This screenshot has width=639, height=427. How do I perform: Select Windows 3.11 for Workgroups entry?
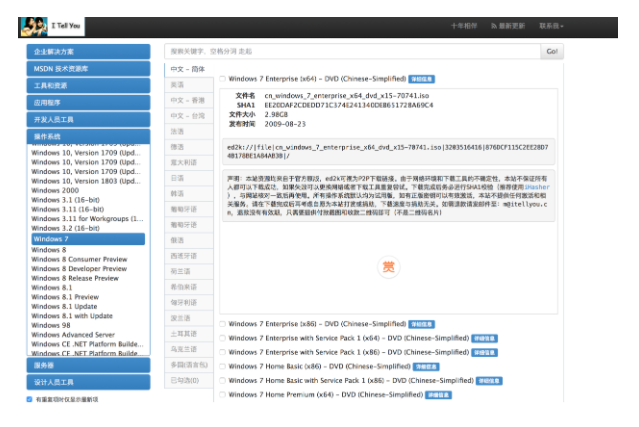tap(87, 218)
